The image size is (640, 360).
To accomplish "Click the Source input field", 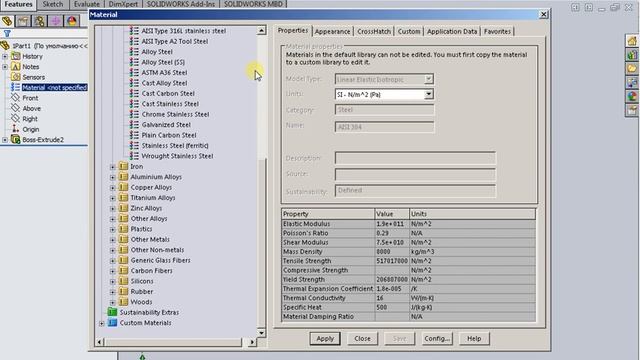I will tap(415, 174).
